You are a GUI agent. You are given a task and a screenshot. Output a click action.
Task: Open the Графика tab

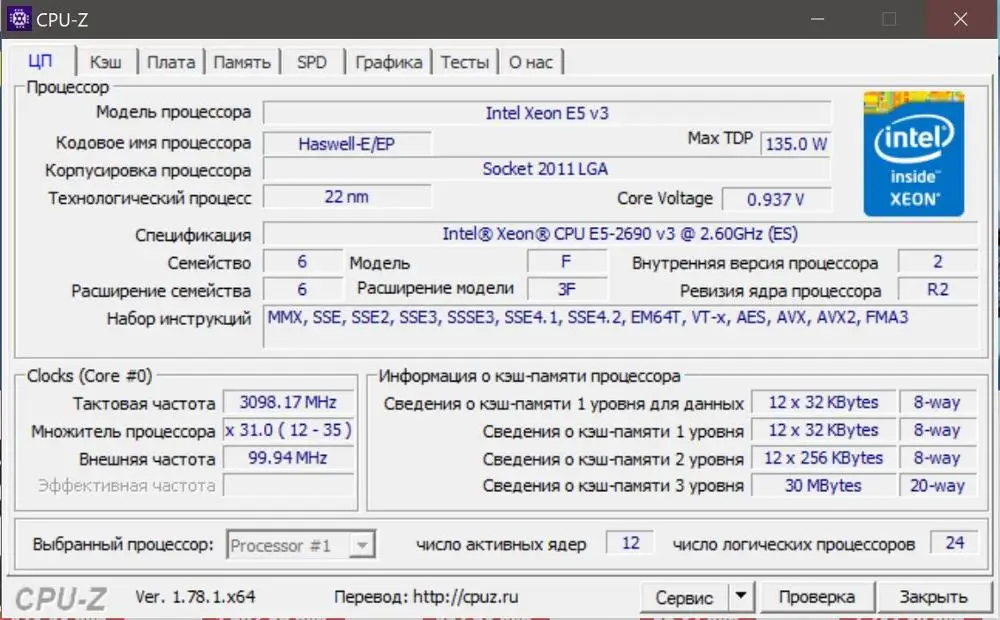(x=388, y=62)
